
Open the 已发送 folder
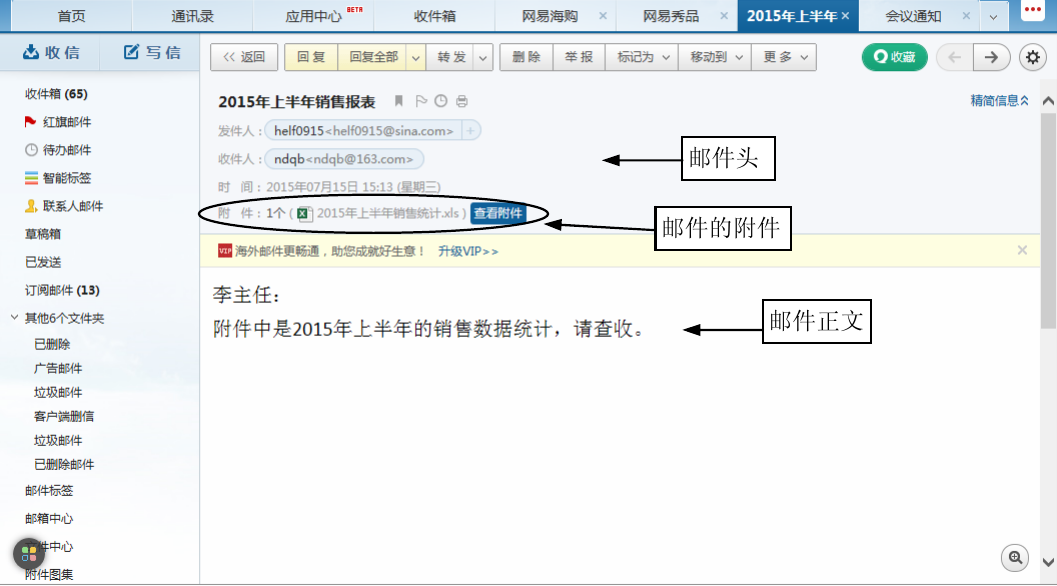tap(43, 262)
